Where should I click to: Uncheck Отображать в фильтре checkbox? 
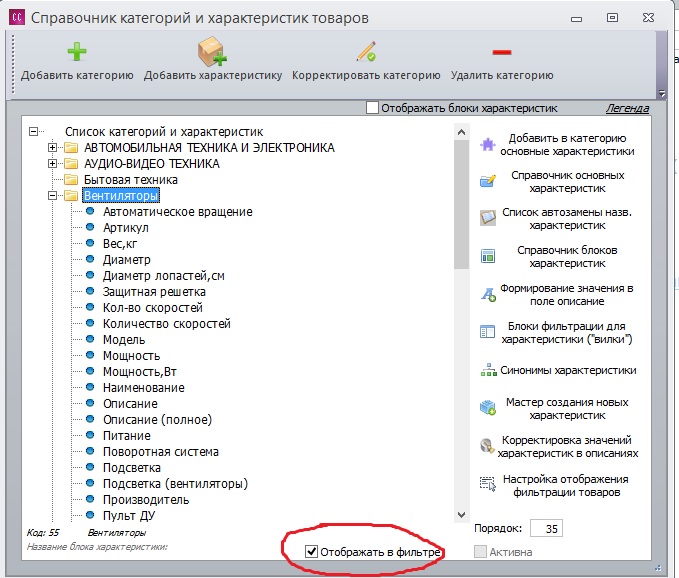[x=311, y=552]
